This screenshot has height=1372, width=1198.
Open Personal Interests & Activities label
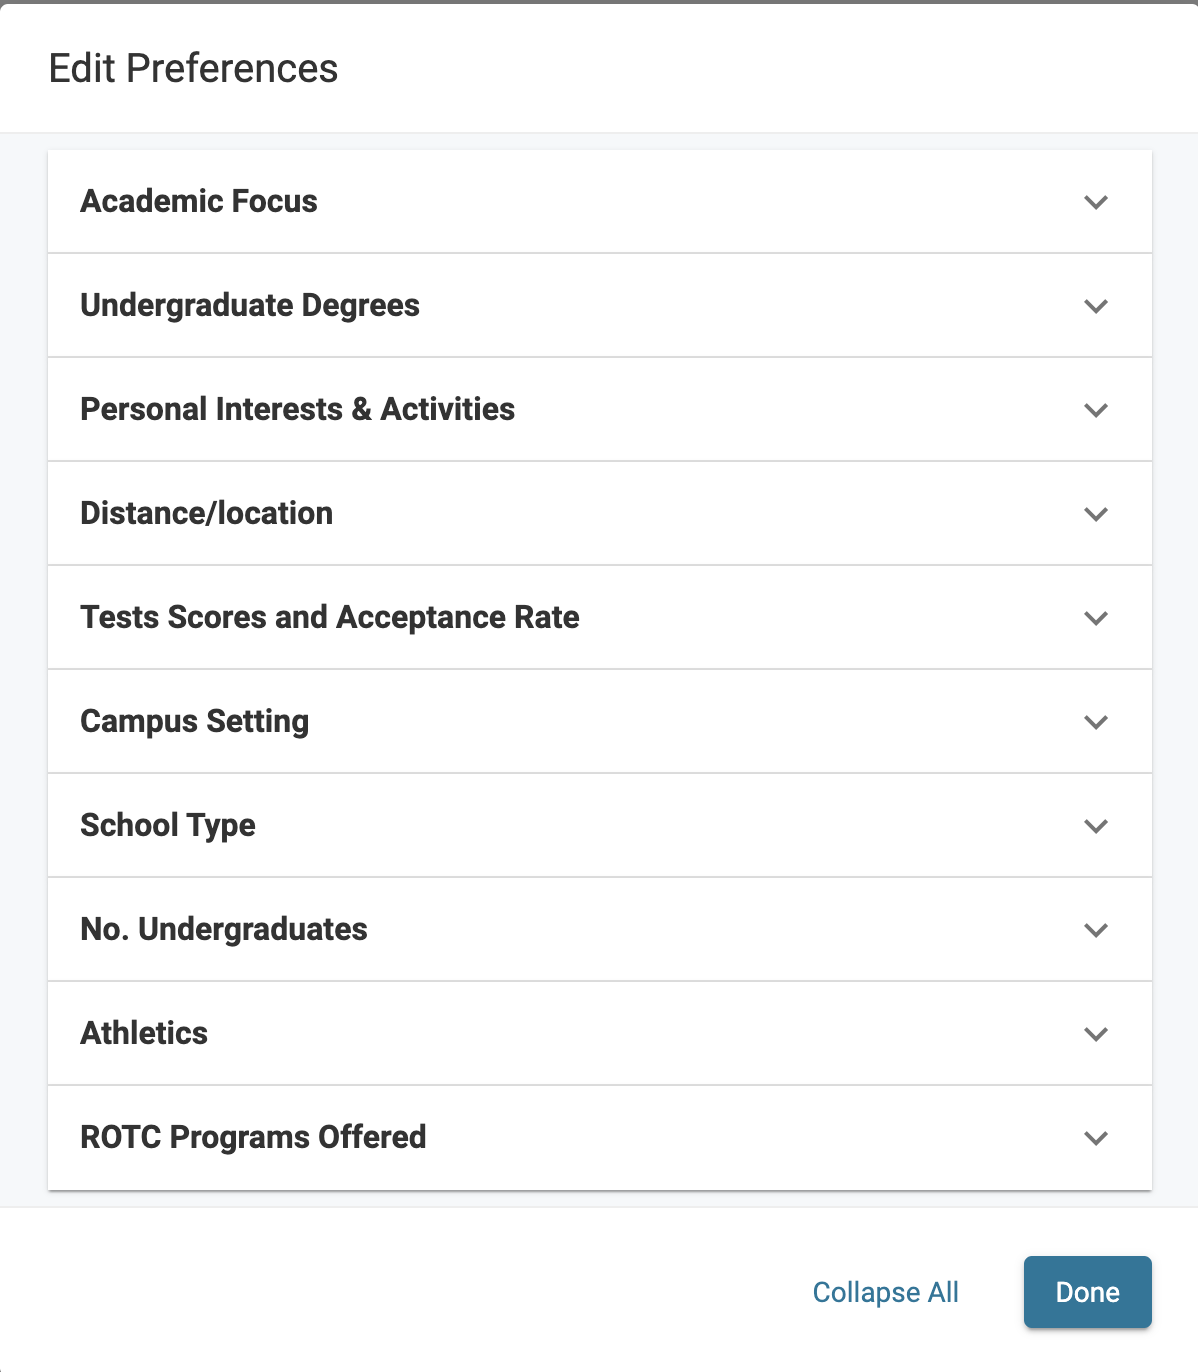(x=298, y=409)
